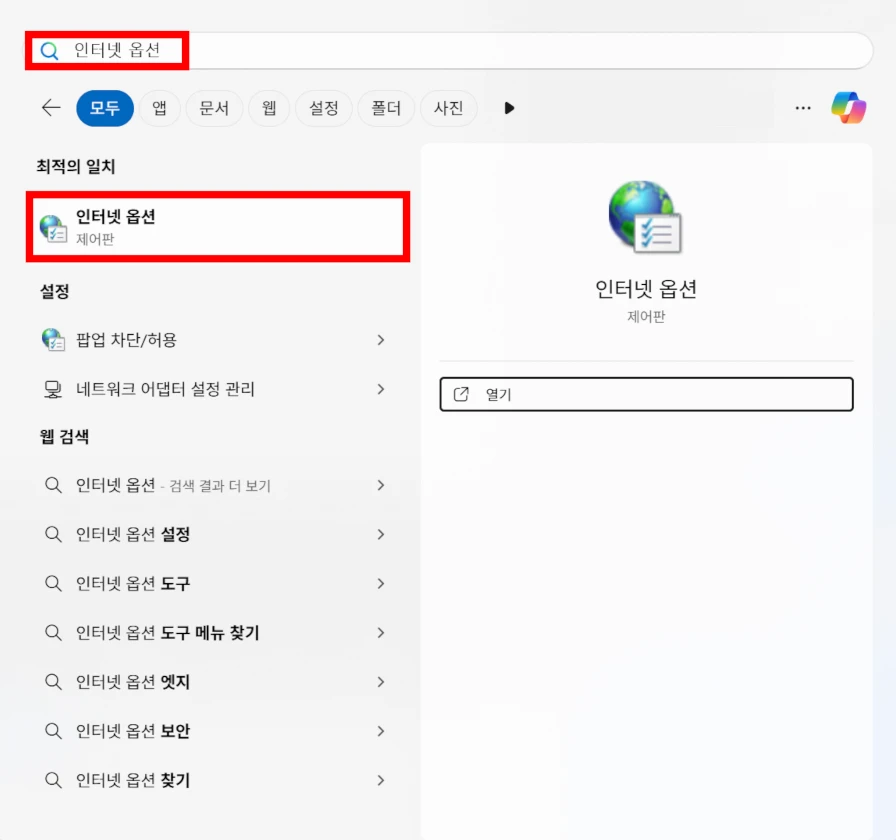Image resolution: width=896 pixels, height=840 pixels.
Task: Click magnifier icon beside 인터넷 옵션 엣지
Action: point(53,682)
